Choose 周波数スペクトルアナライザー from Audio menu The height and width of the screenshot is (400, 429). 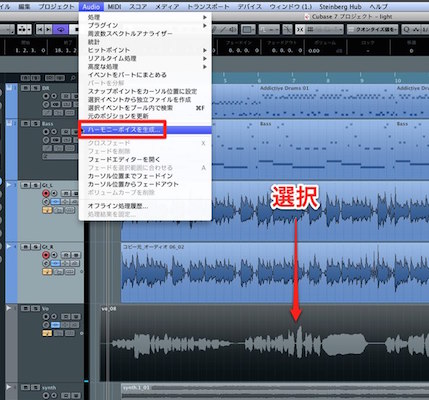[x=145, y=34]
